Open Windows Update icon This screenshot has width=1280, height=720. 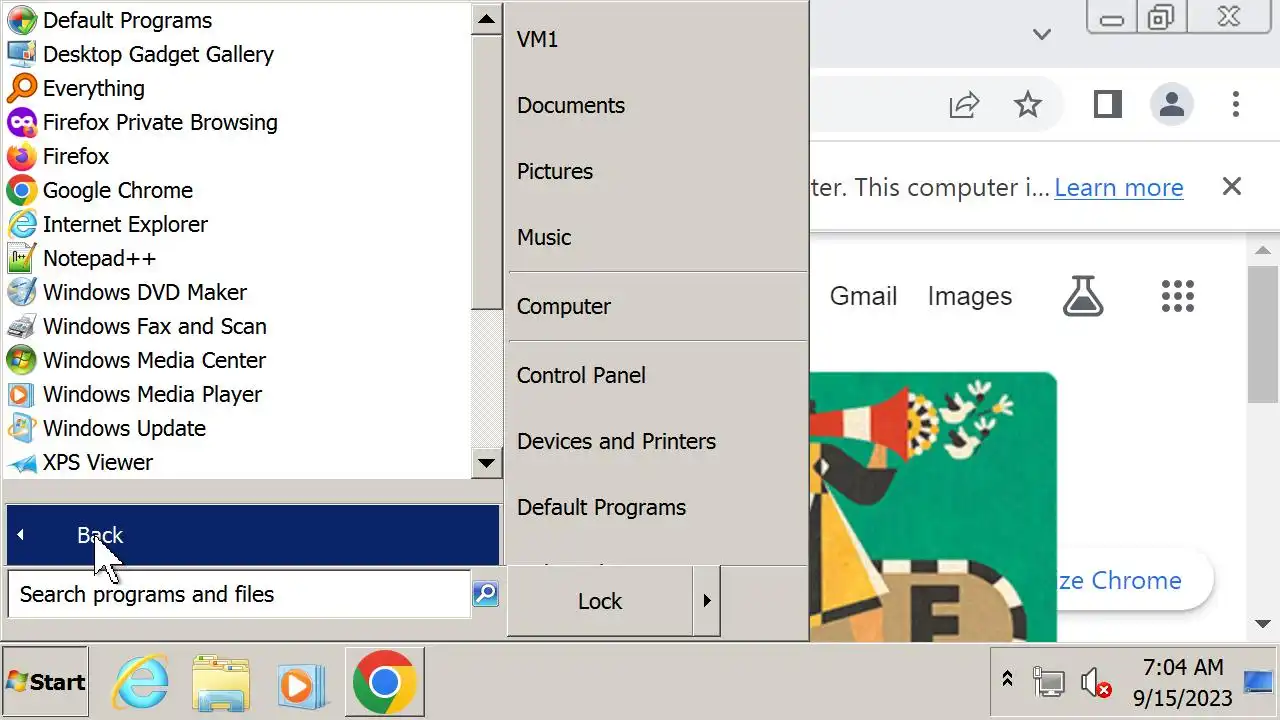click(22, 428)
